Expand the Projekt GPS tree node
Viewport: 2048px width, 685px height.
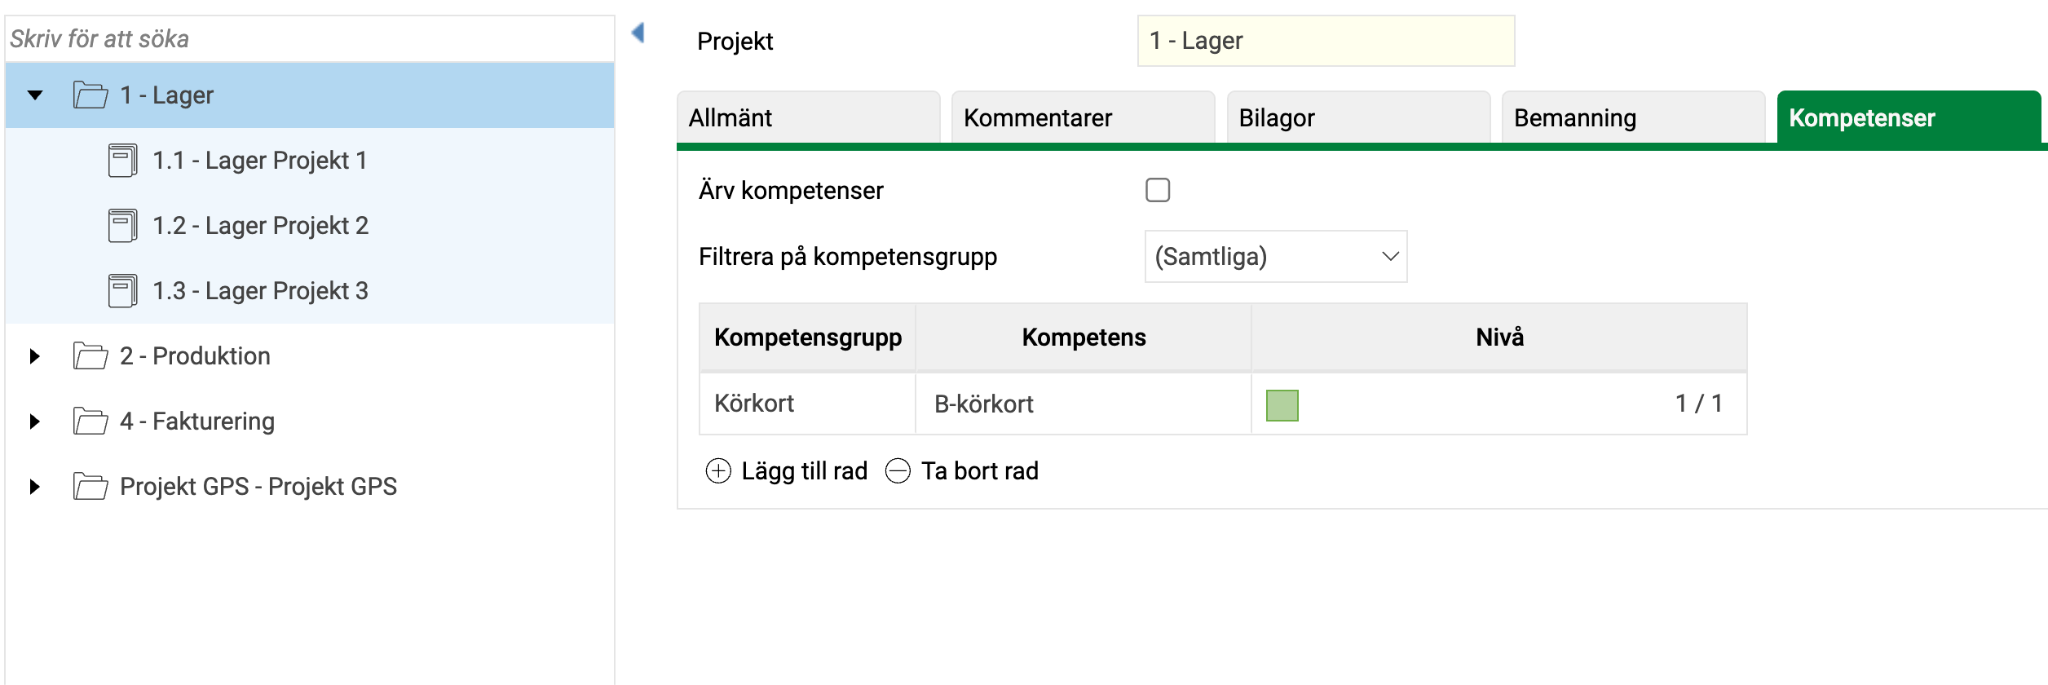pyautogui.click(x=35, y=487)
